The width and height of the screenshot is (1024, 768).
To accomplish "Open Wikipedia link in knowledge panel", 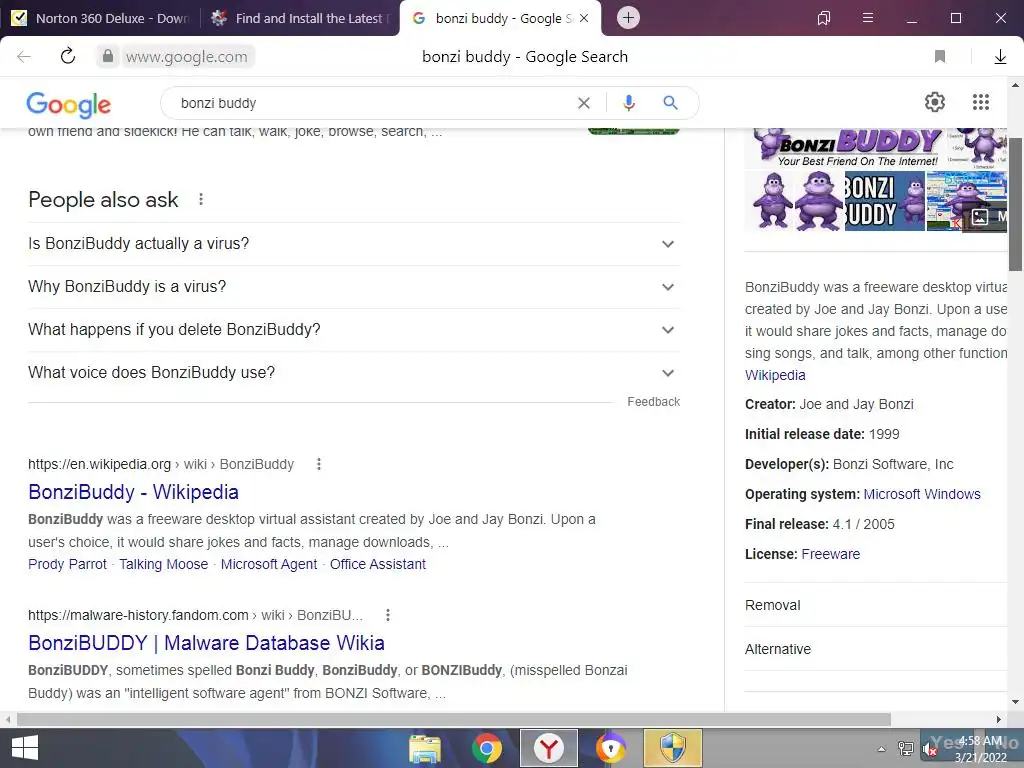I will [775, 375].
